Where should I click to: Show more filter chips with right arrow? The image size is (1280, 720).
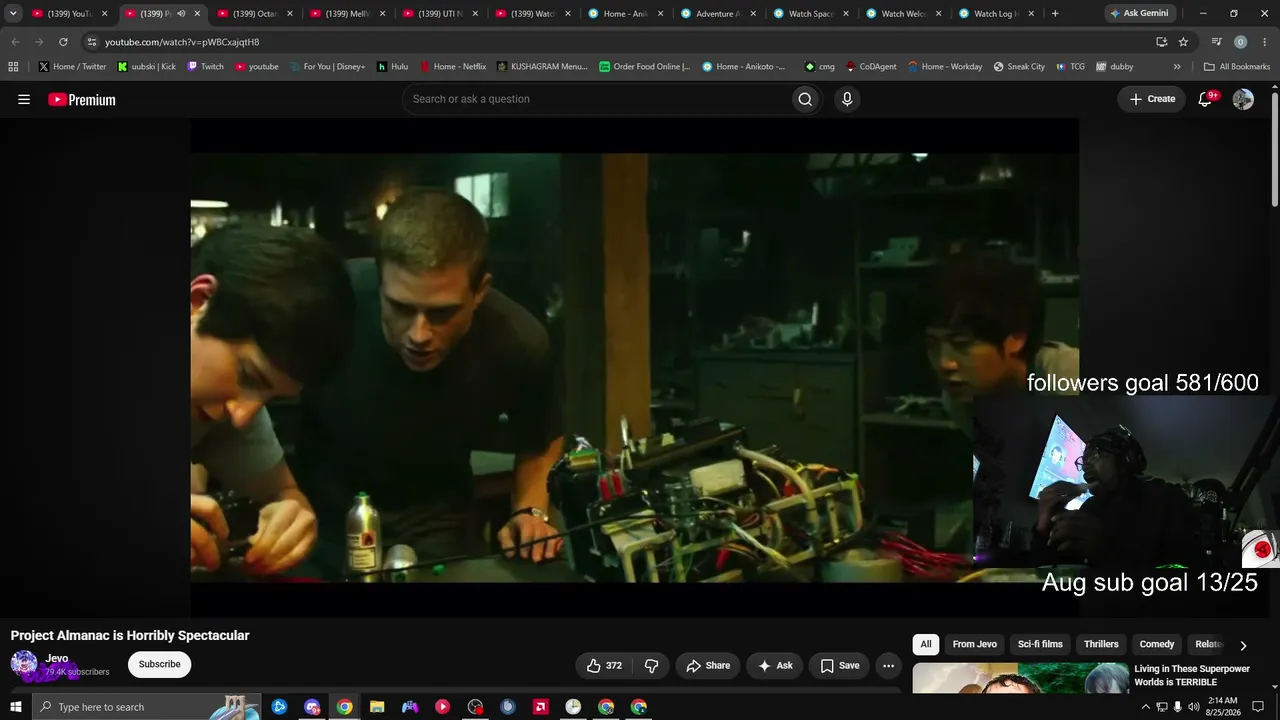[1243, 645]
